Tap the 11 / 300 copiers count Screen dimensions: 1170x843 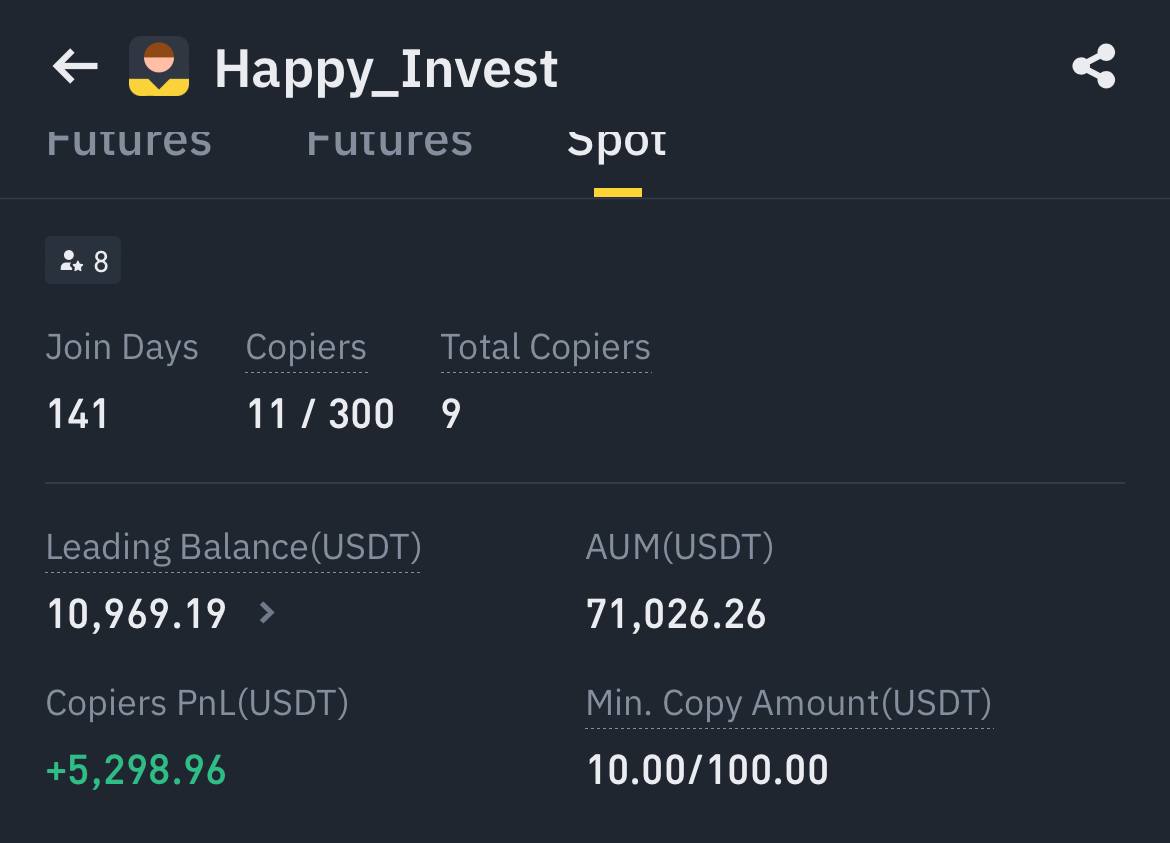click(320, 414)
